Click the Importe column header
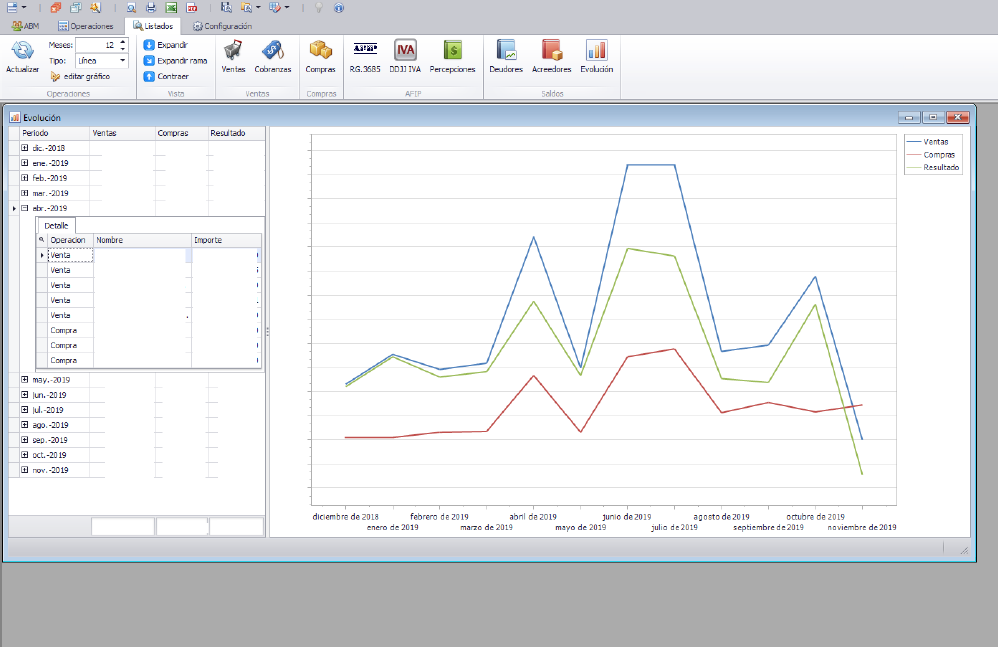The width and height of the screenshot is (998, 647). click(x=225, y=240)
